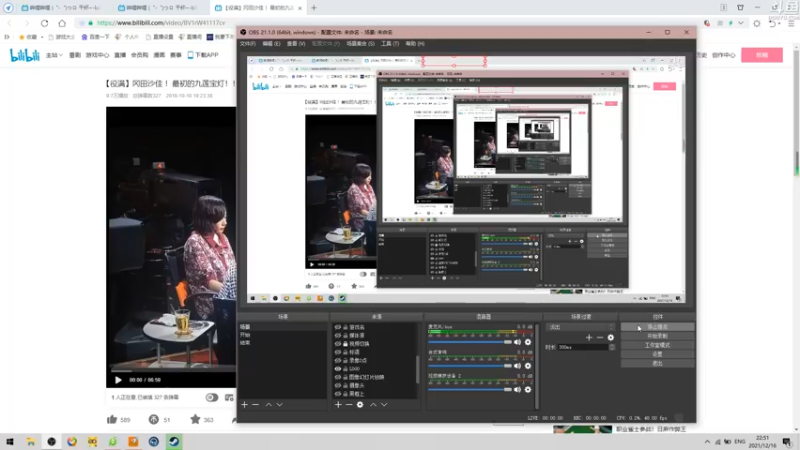Move the scene up in the scenes list
Viewport: 800px width, 450px height.
[x=268, y=405]
